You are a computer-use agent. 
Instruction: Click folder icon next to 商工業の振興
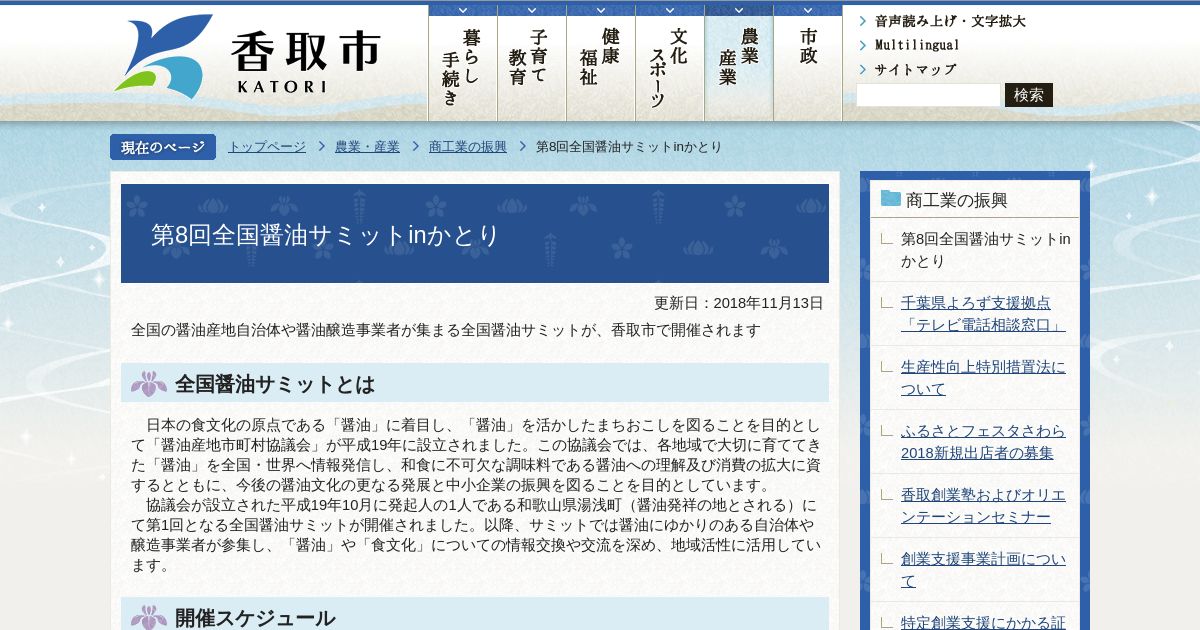(890, 198)
